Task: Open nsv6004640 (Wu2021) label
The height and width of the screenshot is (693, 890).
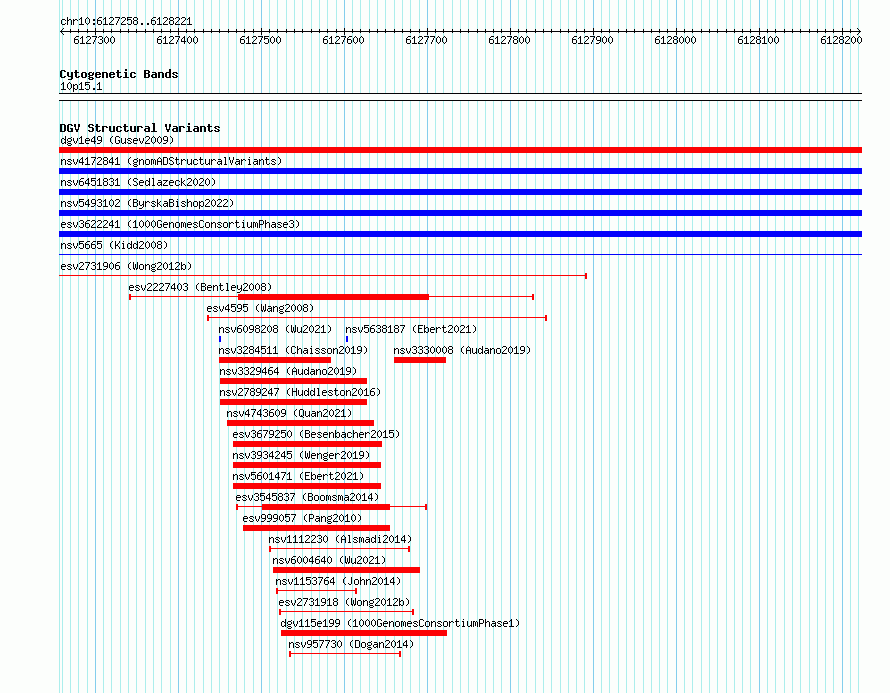Action: (x=329, y=560)
